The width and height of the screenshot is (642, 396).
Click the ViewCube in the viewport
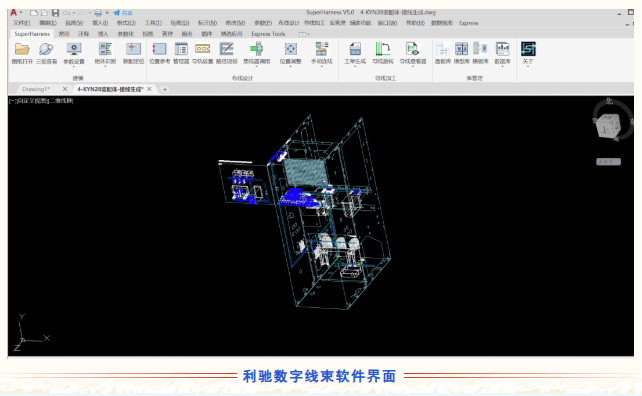pyautogui.click(x=609, y=126)
